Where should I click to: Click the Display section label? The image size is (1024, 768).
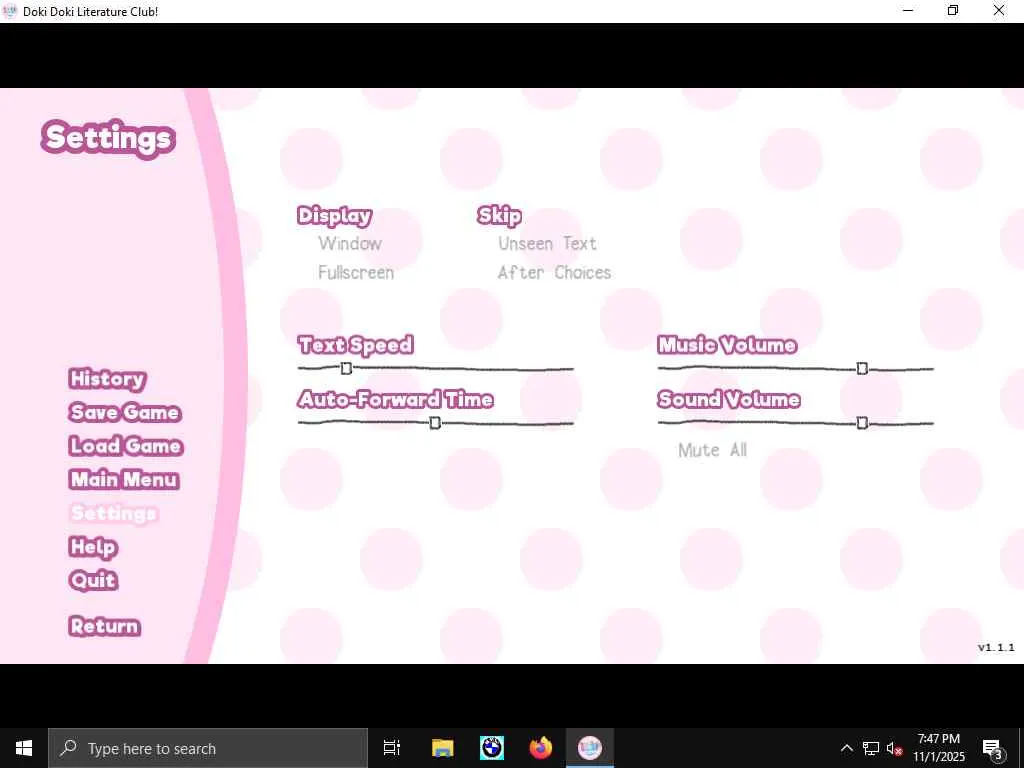point(334,216)
